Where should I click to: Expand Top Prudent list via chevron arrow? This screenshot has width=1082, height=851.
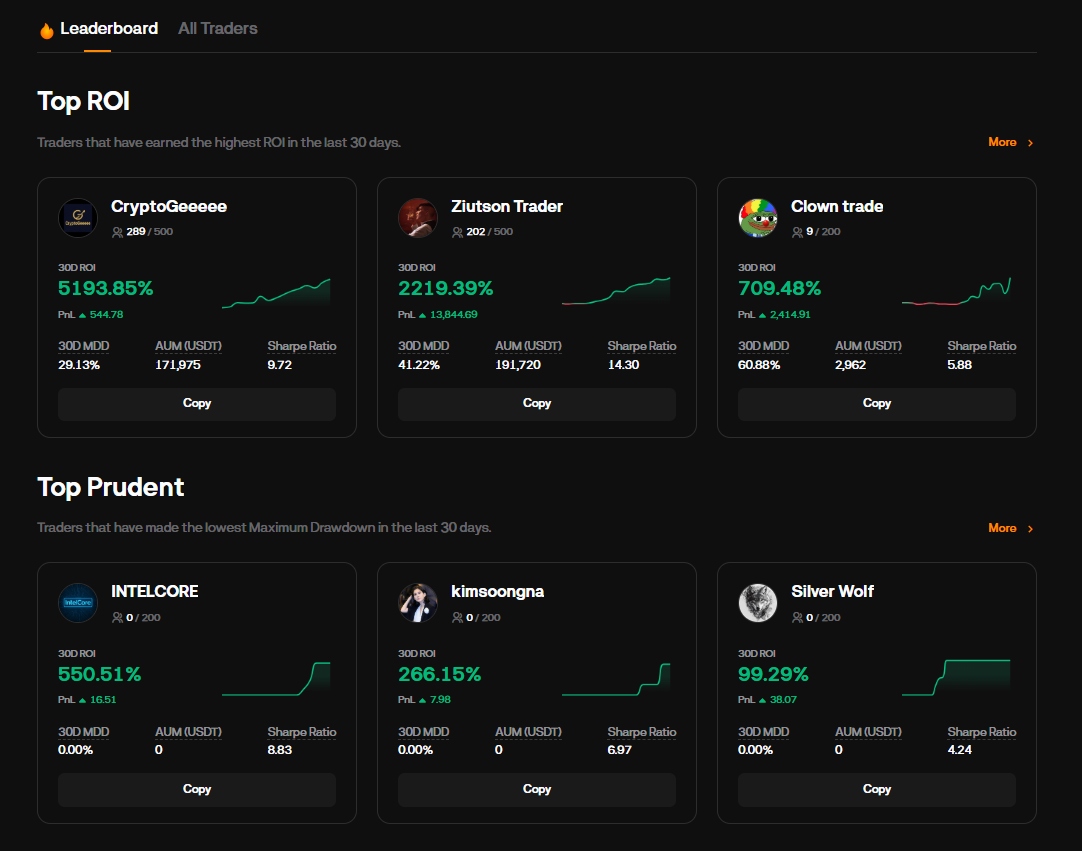1030,529
